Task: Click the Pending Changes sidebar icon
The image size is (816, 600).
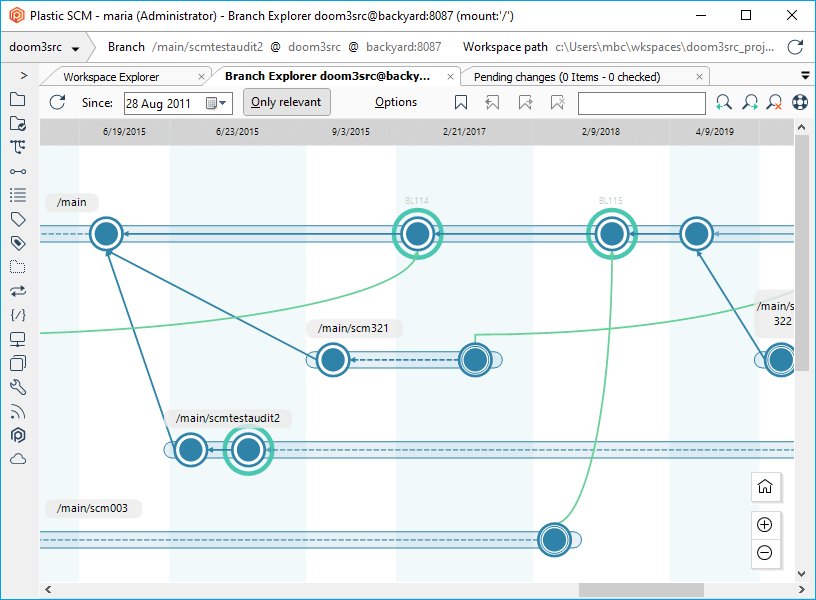Action: point(17,123)
